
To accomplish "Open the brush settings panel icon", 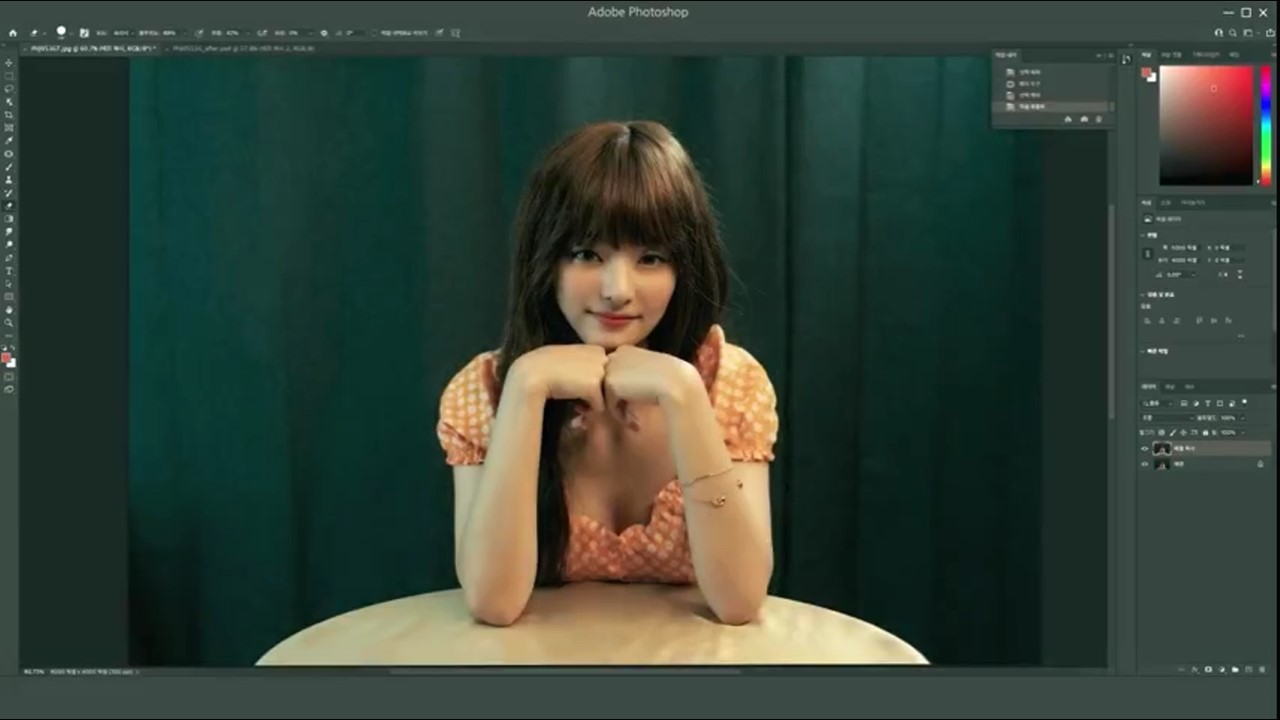I will coord(84,33).
